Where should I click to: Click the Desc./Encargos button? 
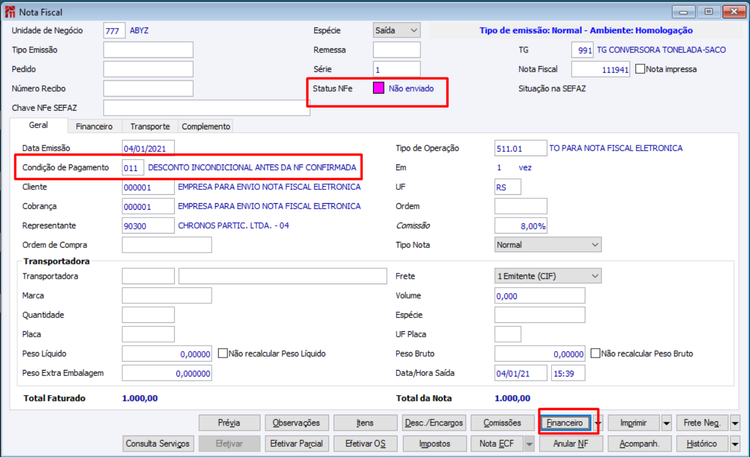434,423
